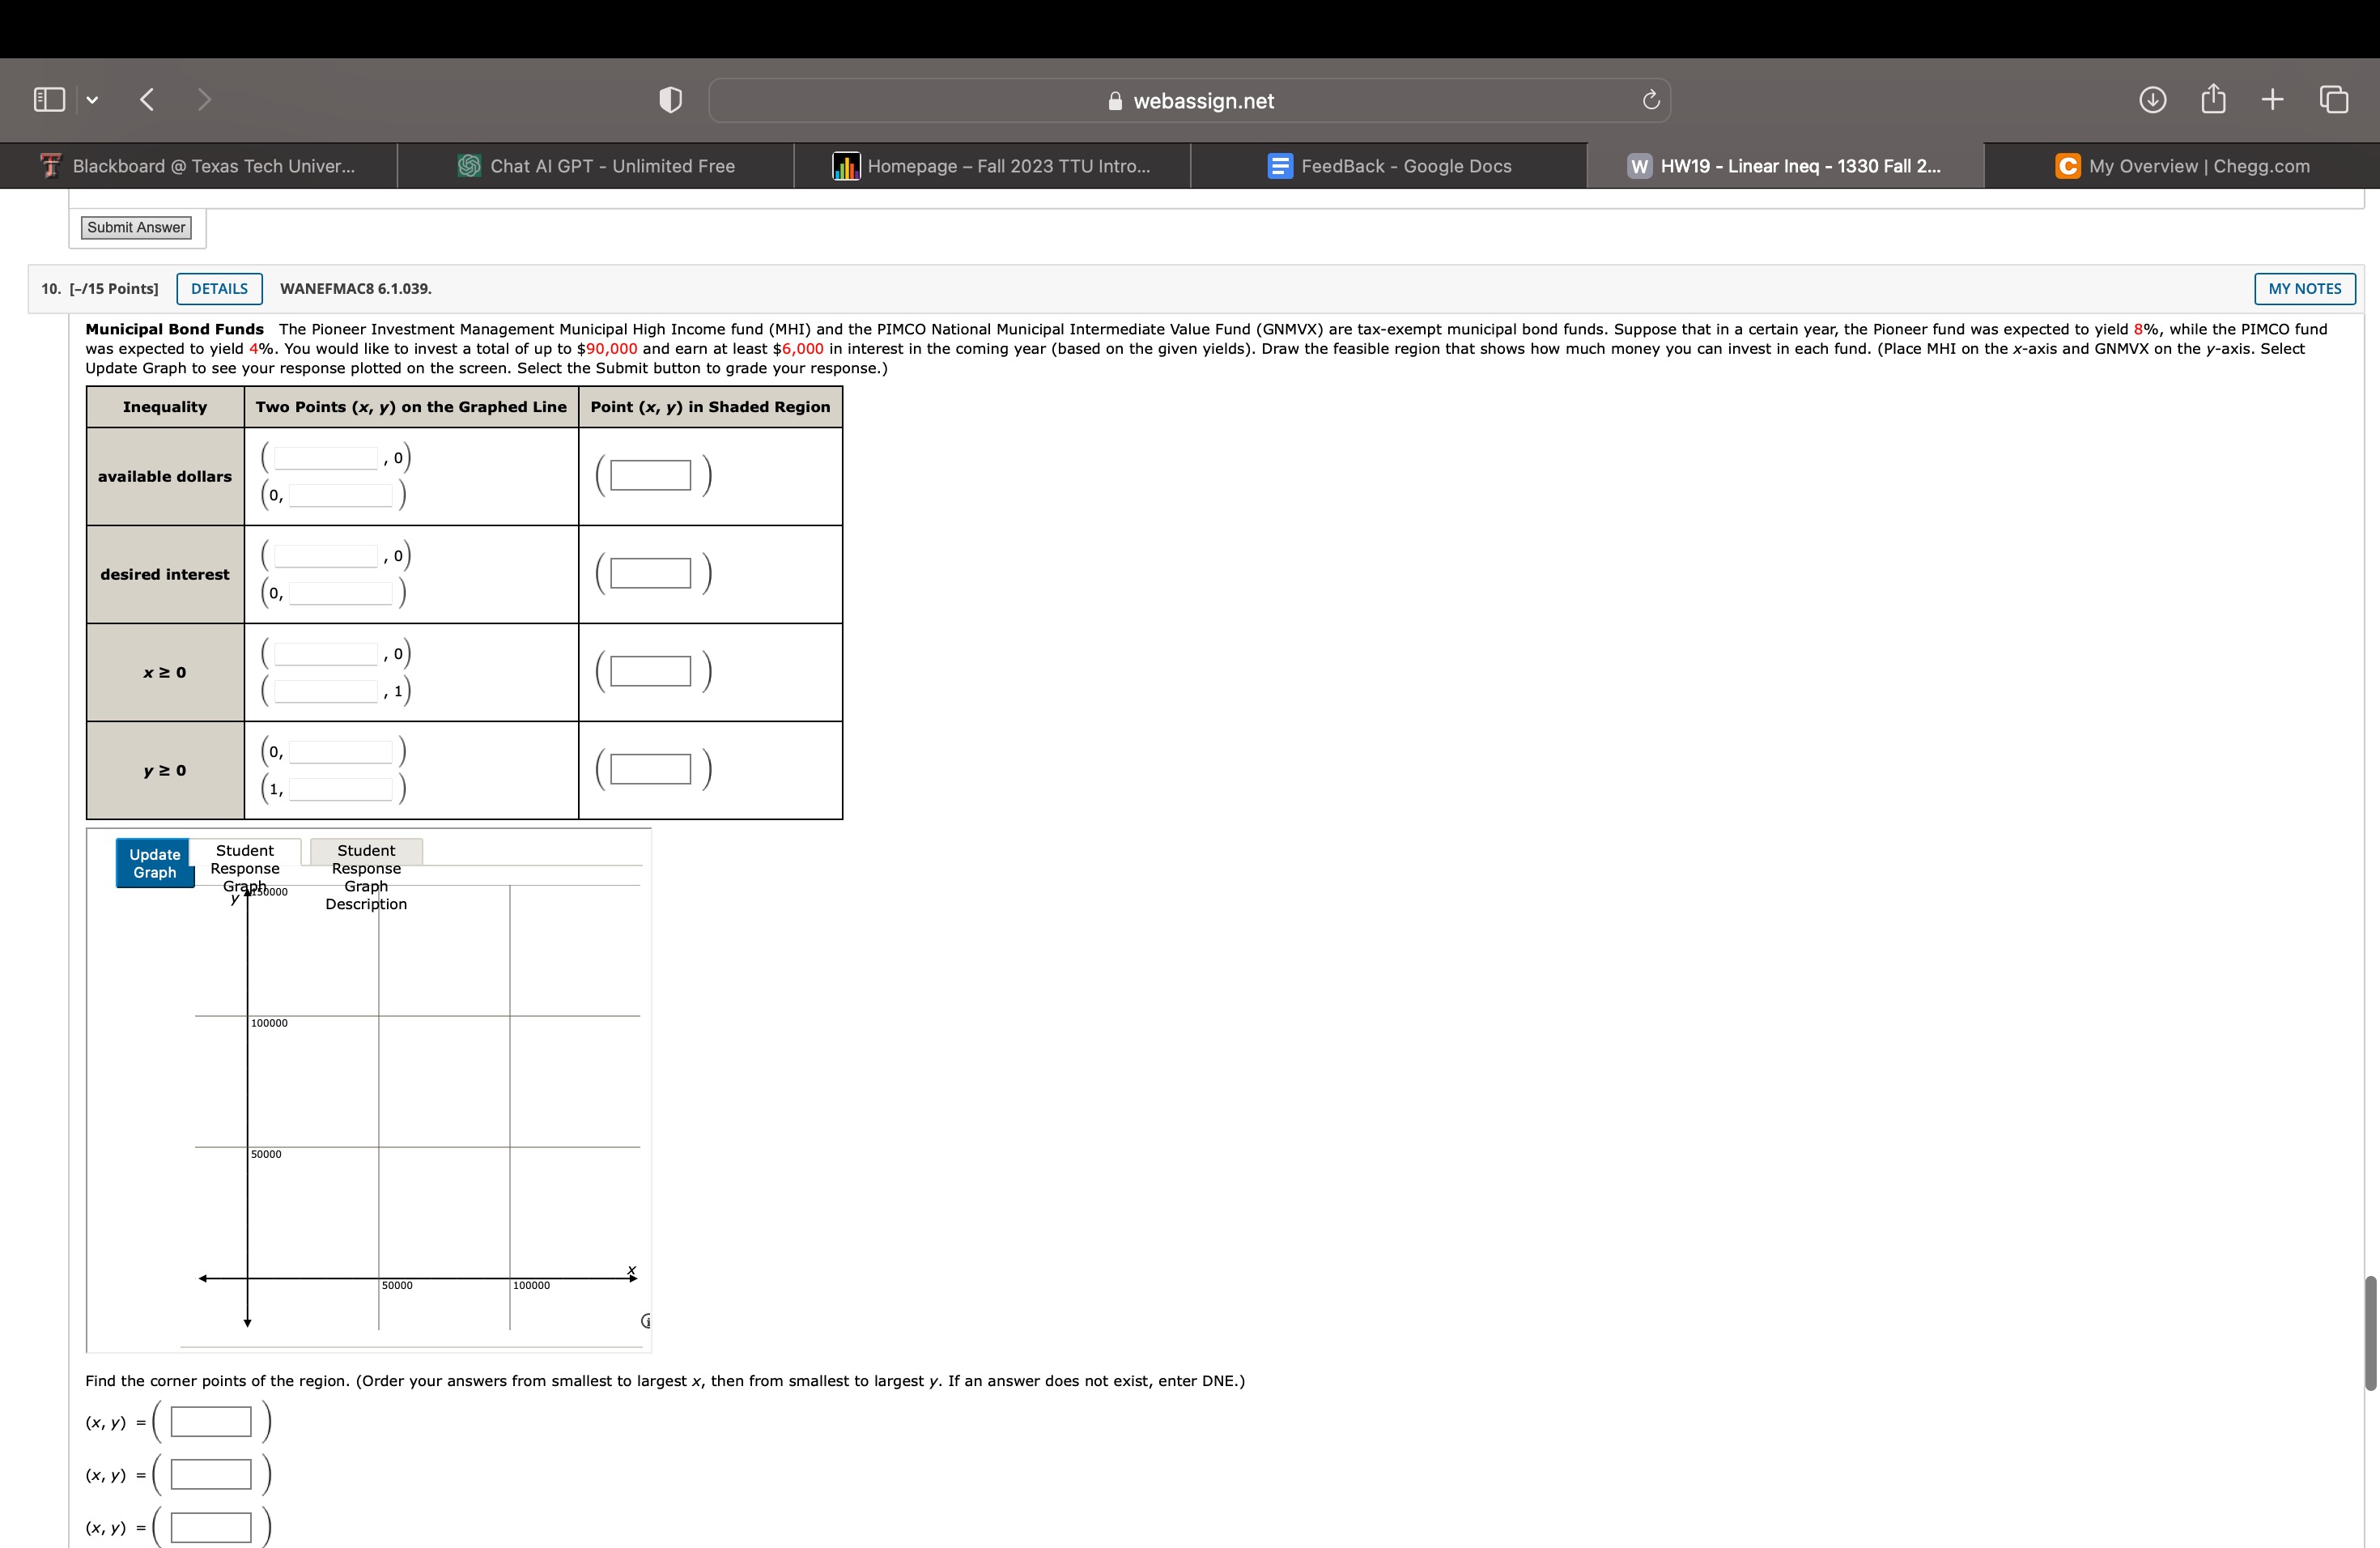Open DETAILS for question 10
The width and height of the screenshot is (2380, 1548).
point(218,289)
